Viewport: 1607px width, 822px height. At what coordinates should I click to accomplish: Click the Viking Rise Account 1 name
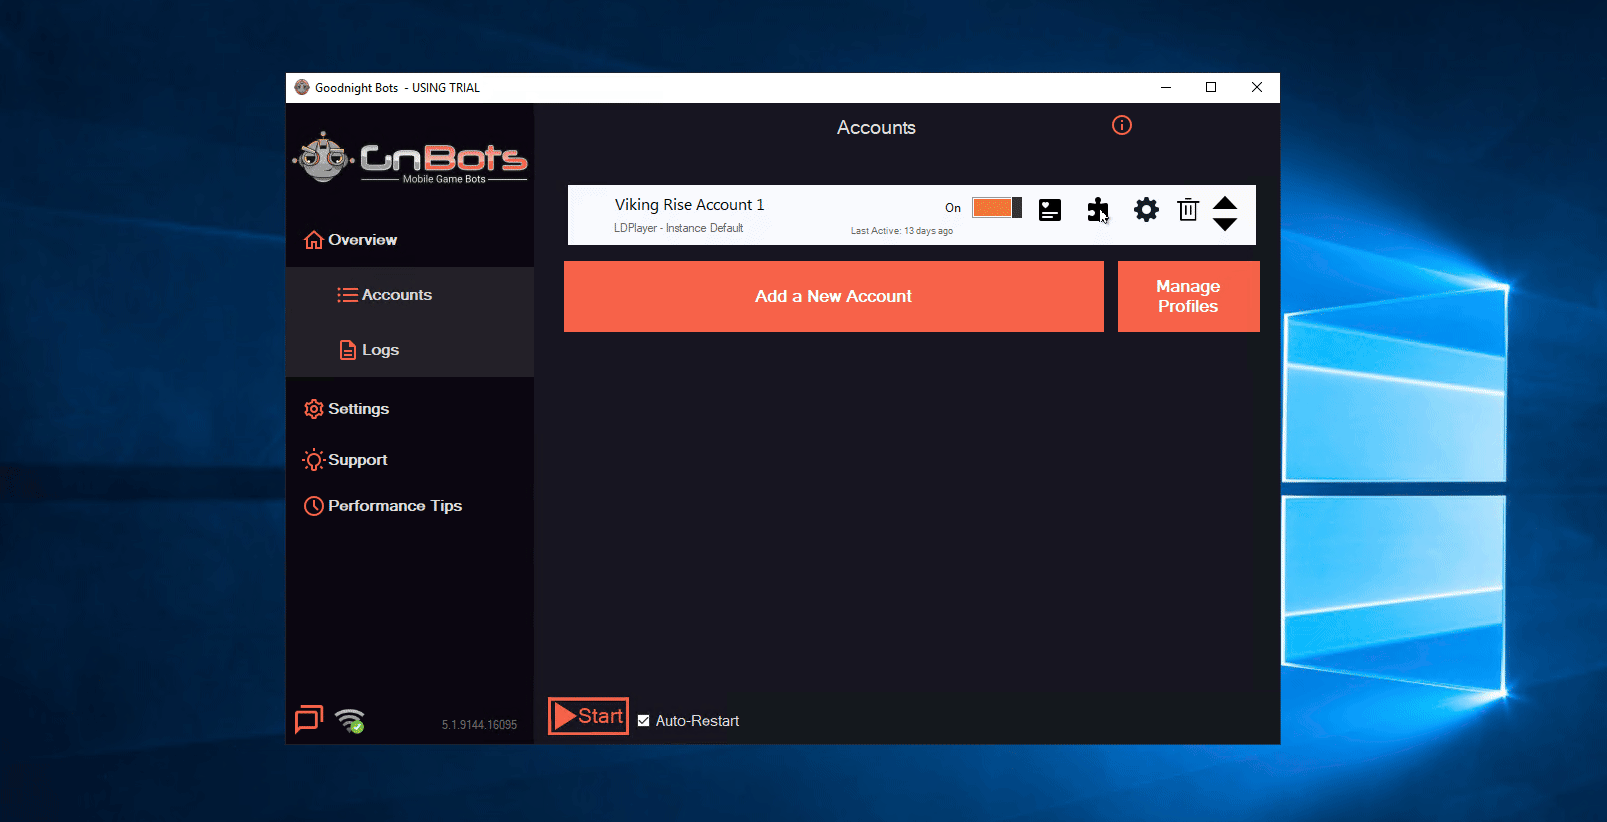tap(689, 205)
